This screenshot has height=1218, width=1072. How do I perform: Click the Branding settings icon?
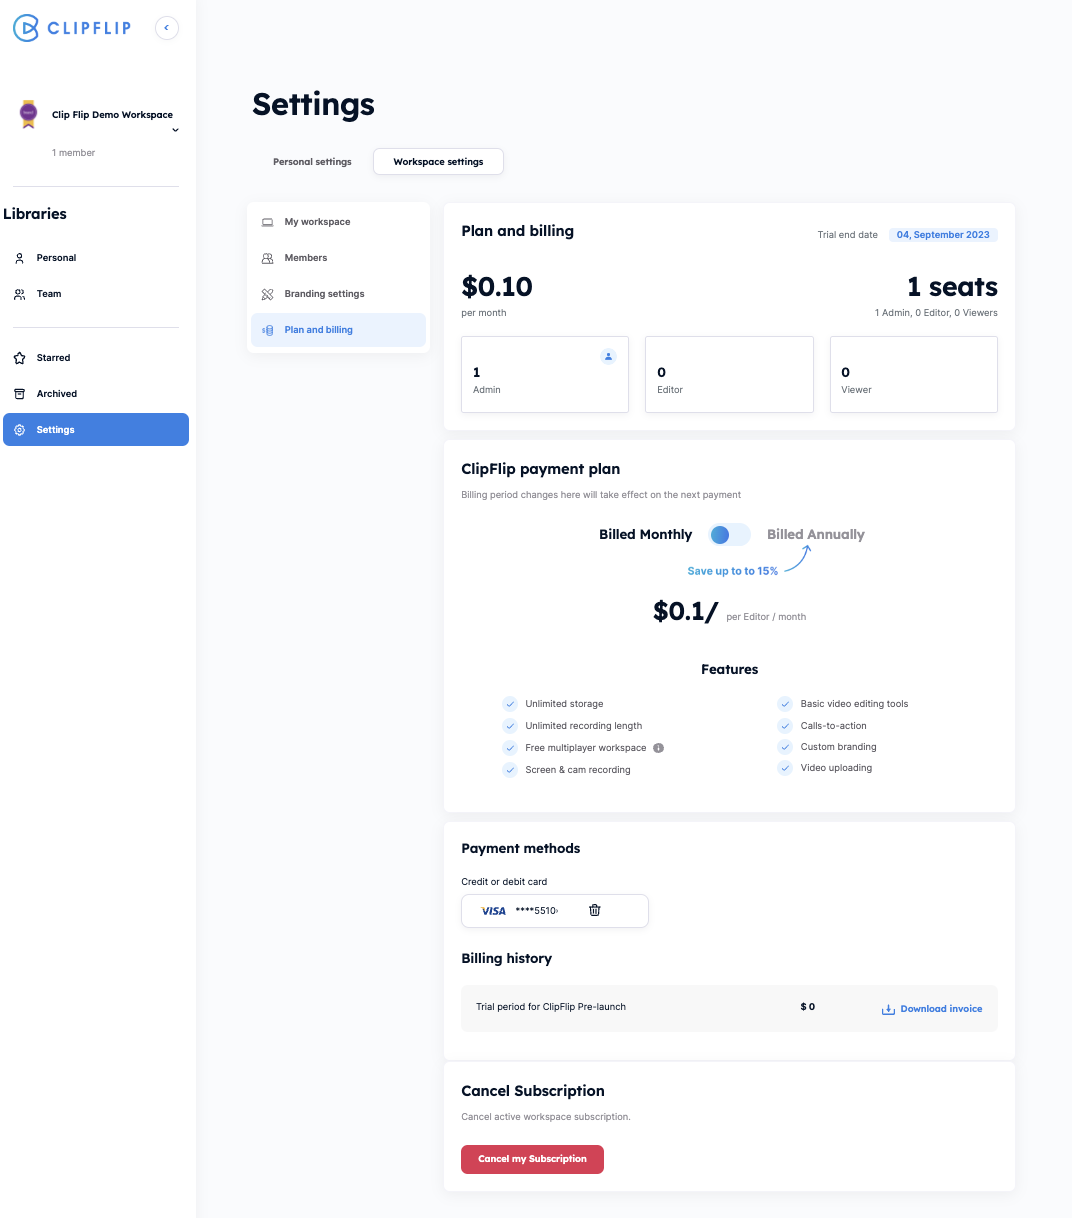tap(267, 294)
